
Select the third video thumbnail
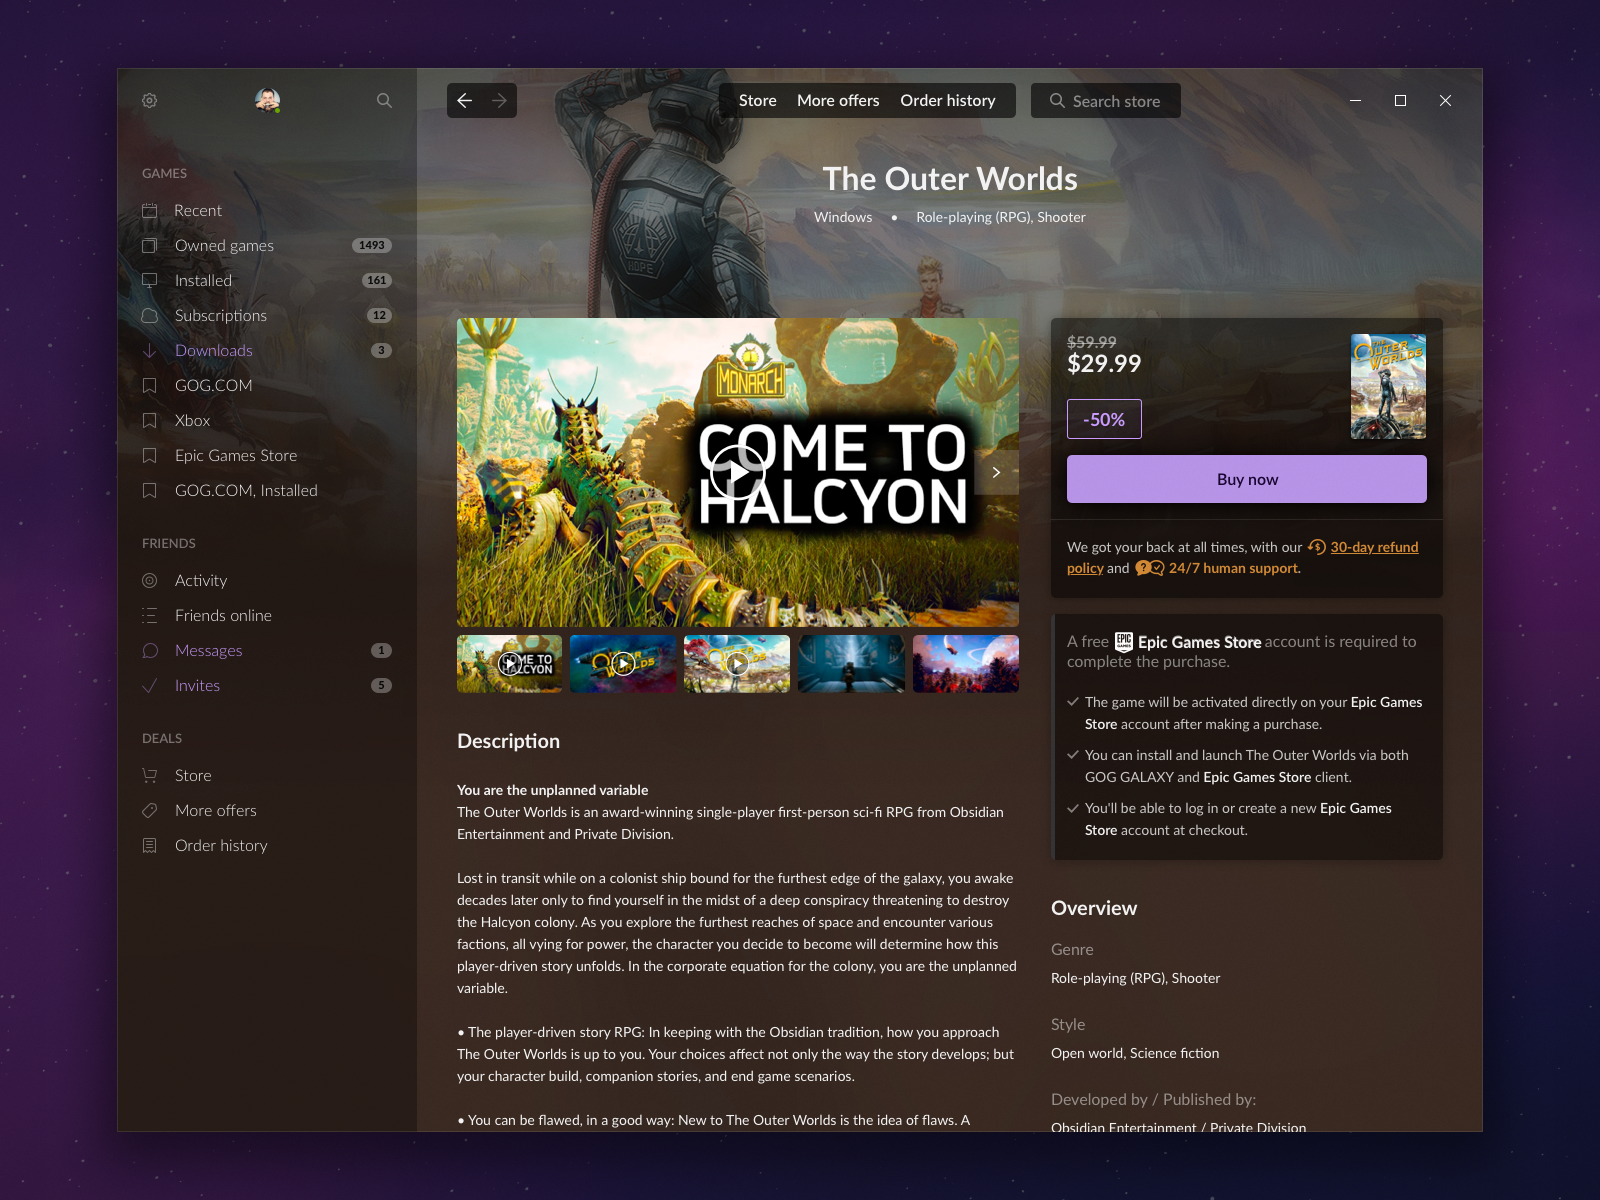tap(737, 664)
